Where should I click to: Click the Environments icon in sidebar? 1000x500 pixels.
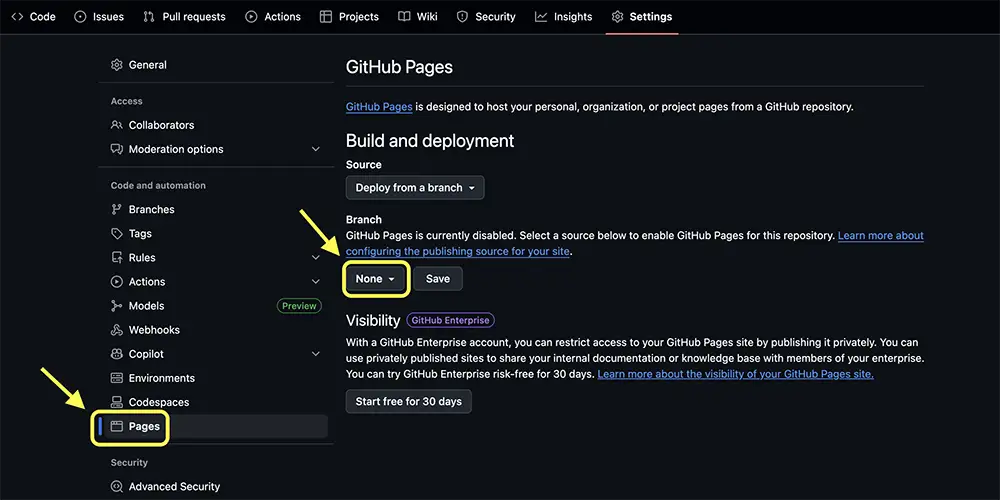click(x=117, y=378)
